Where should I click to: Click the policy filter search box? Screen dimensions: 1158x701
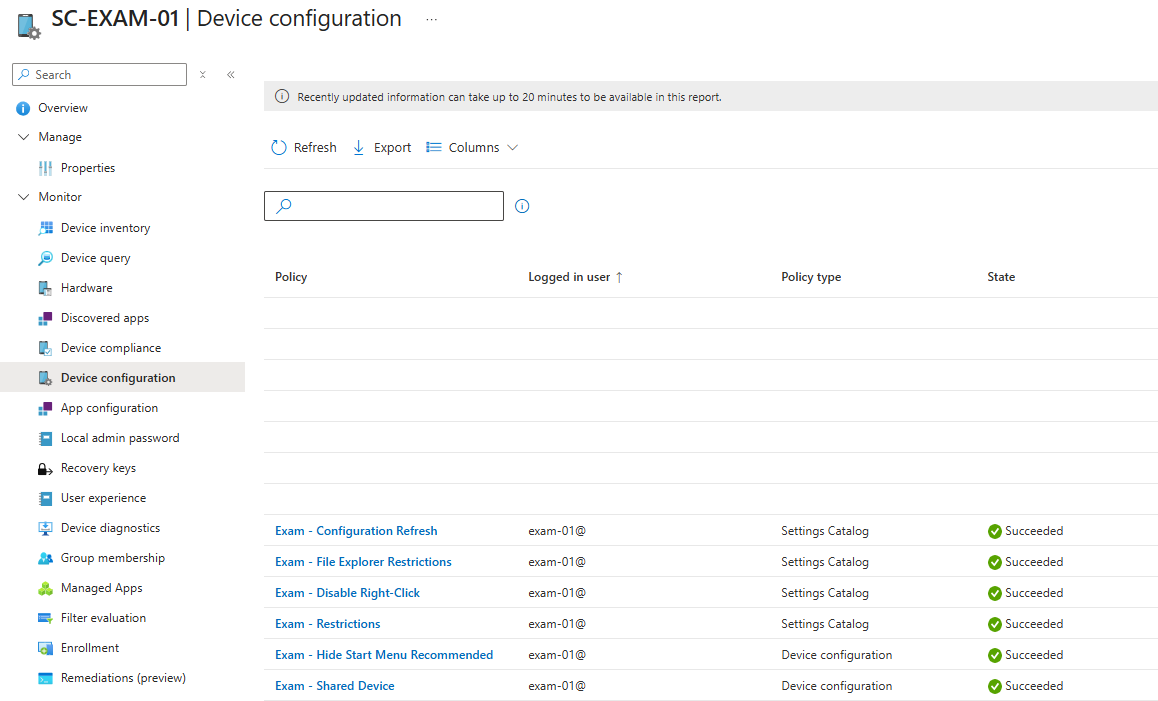coord(384,206)
